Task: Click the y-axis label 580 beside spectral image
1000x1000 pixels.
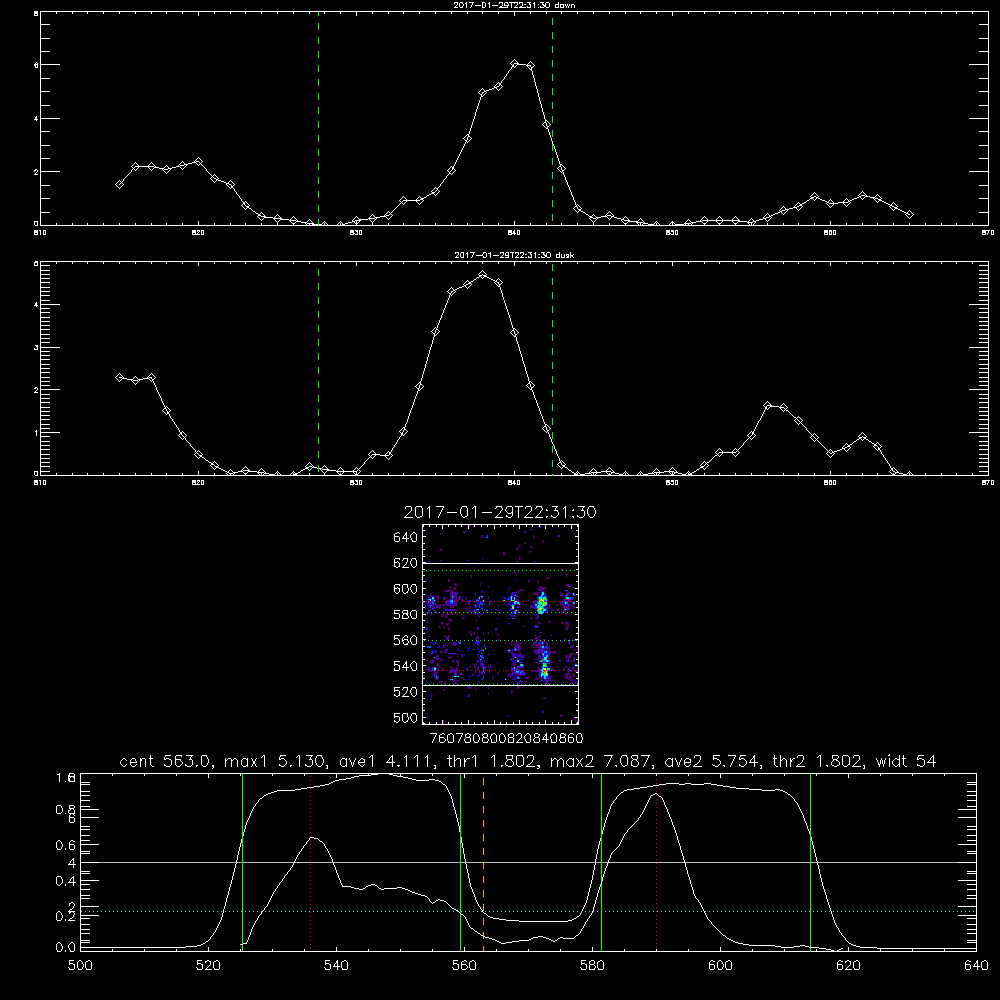Action: click(406, 615)
